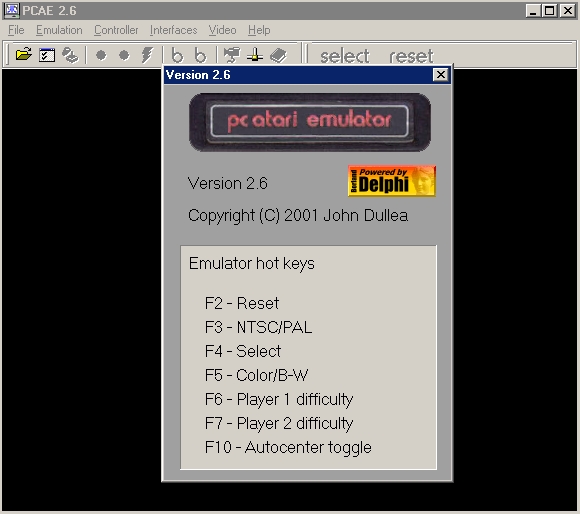Click the 'F10 - Autocenter toggle' line
Viewport: 580px width, 514px height.
tap(288, 448)
